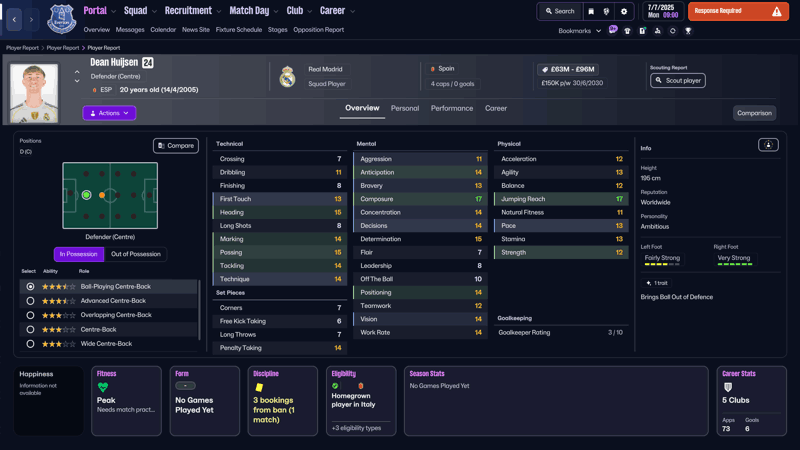Click the £63M - £96M value tag

(x=568, y=69)
